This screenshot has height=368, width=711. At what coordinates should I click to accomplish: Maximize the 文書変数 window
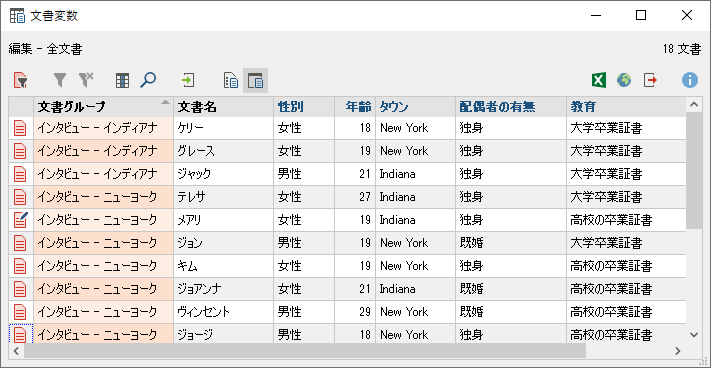coord(641,15)
